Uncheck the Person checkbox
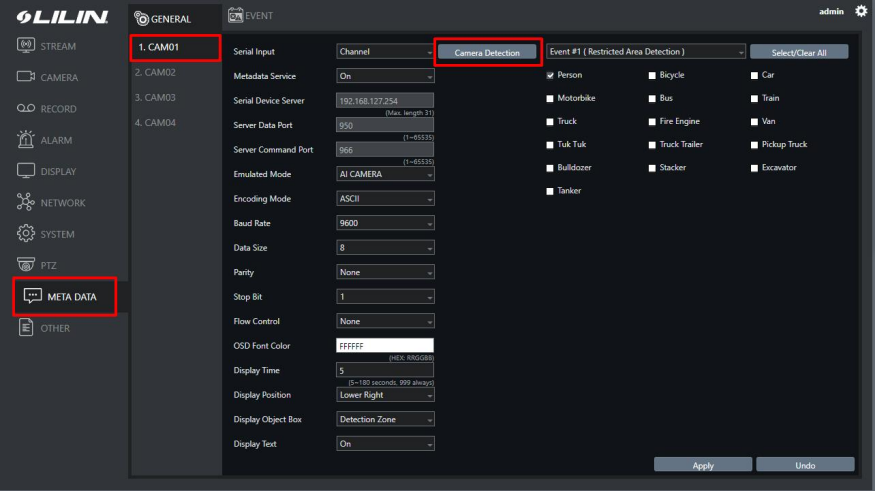Image resolution: width=875 pixels, height=491 pixels. click(x=550, y=75)
